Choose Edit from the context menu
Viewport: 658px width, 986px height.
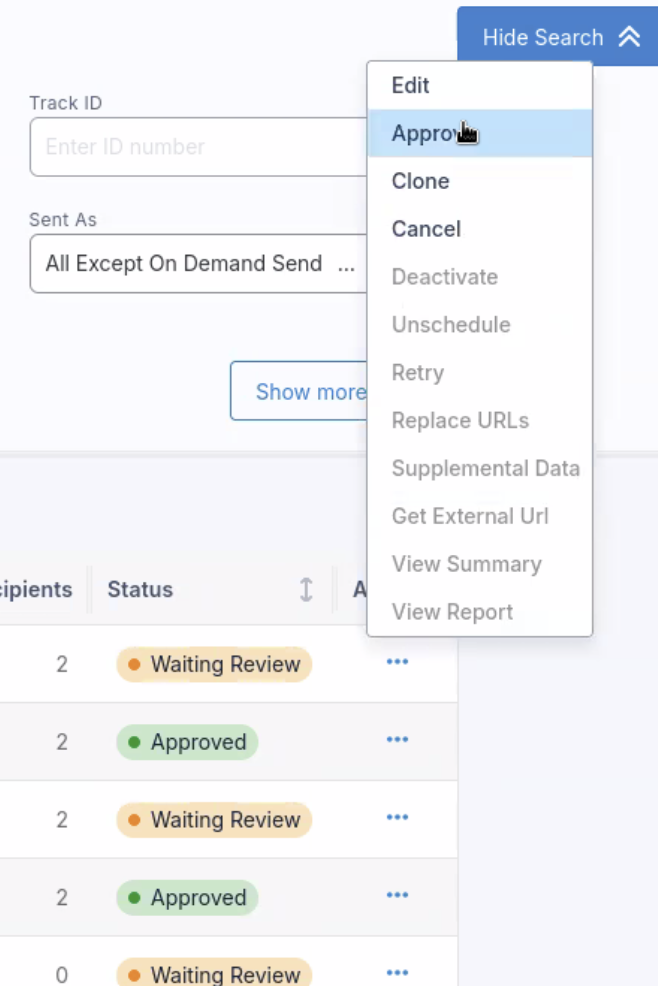pyautogui.click(x=410, y=86)
